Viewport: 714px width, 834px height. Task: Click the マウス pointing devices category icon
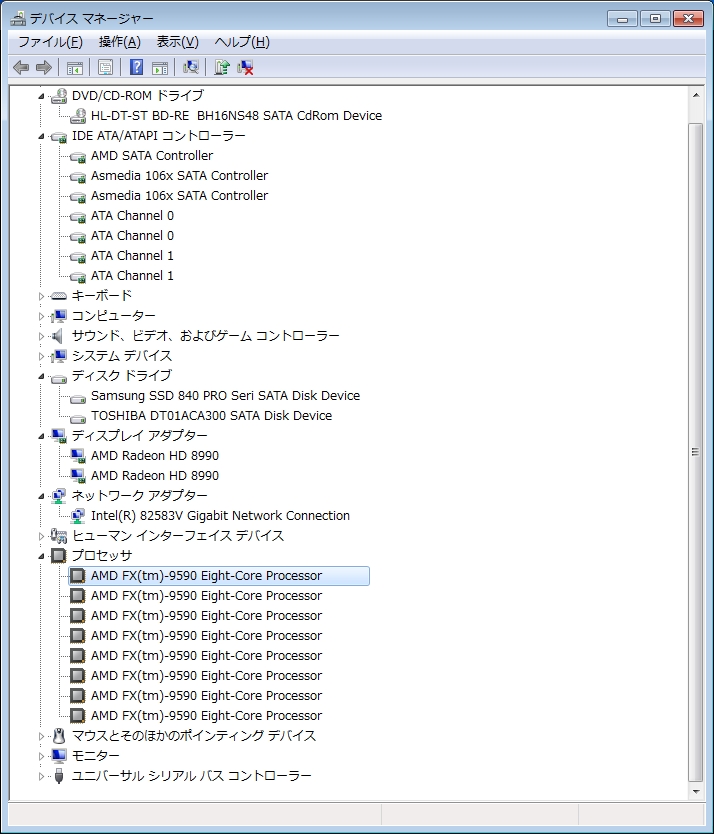click(59, 736)
